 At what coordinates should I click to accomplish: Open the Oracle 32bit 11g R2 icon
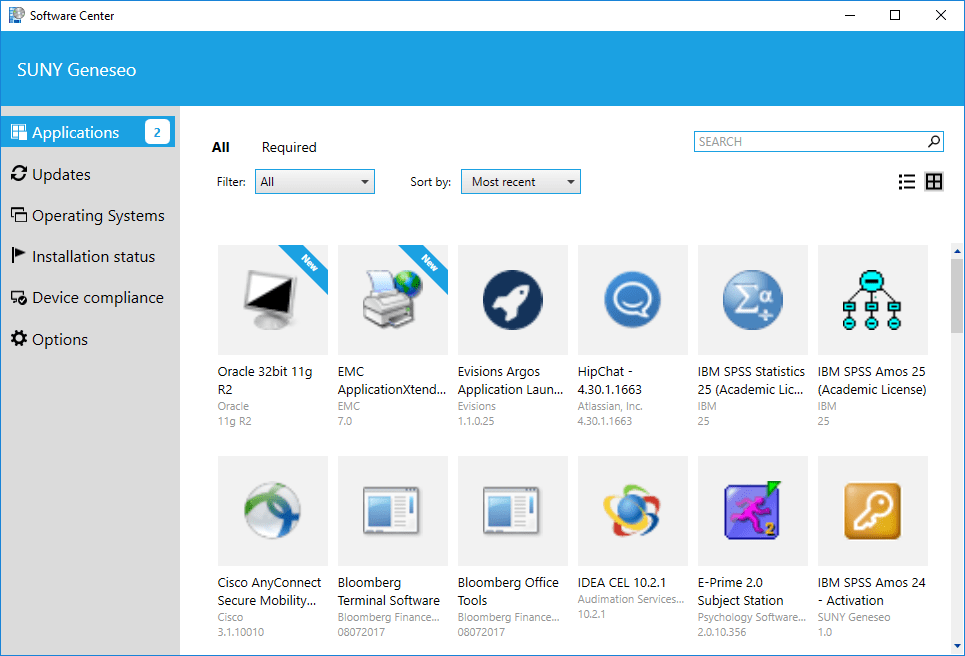273,300
